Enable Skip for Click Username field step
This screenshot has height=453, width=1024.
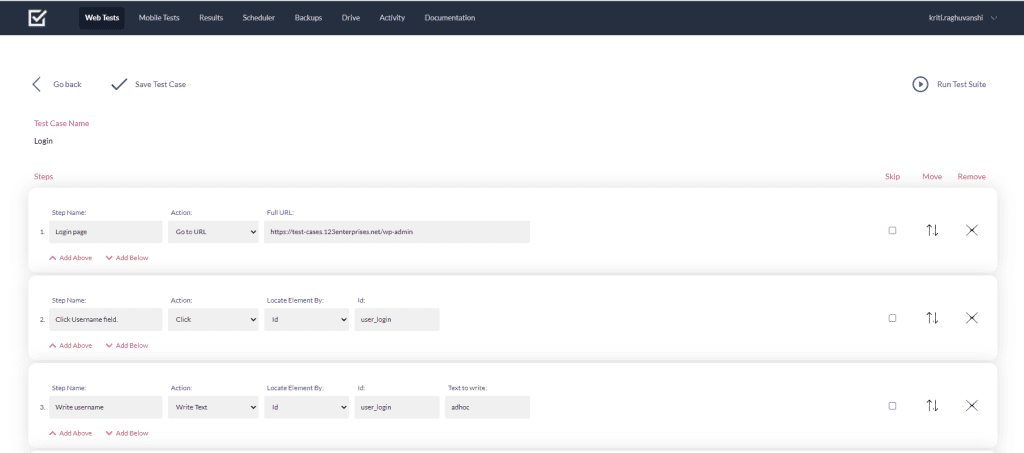[x=892, y=318]
